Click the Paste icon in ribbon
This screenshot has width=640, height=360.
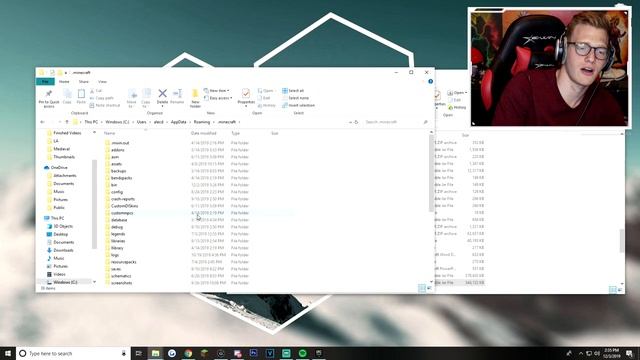(x=81, y=94)
